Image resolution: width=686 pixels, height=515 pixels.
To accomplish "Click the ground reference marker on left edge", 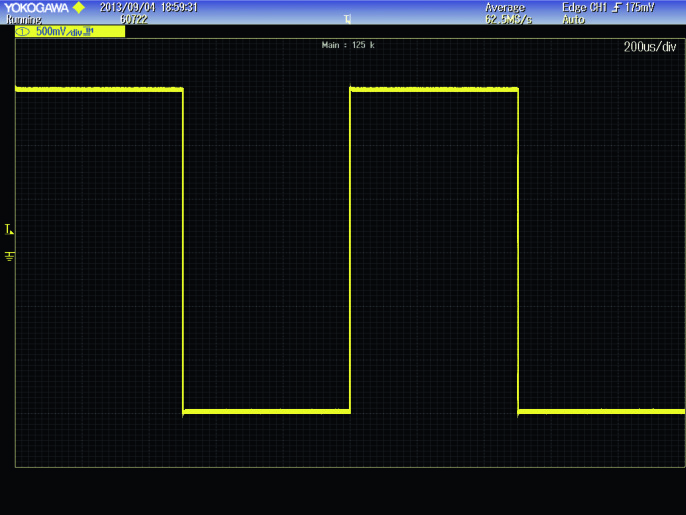I will [9, 256].
